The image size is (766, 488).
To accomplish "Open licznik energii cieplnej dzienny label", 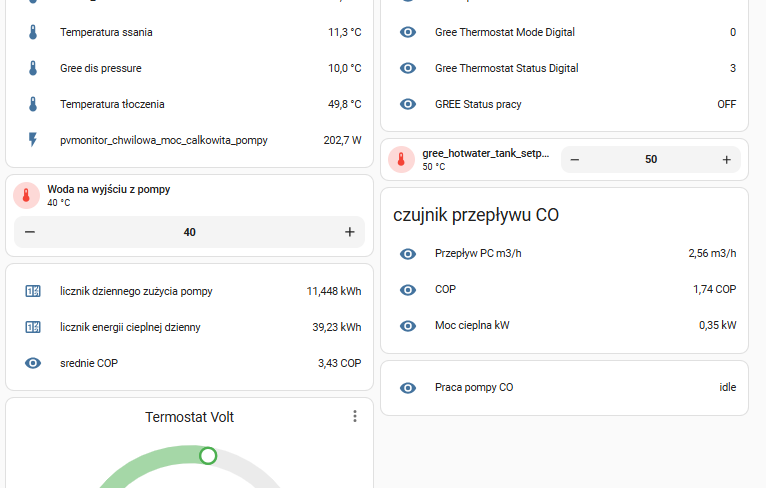I will [x=130, y=327].
